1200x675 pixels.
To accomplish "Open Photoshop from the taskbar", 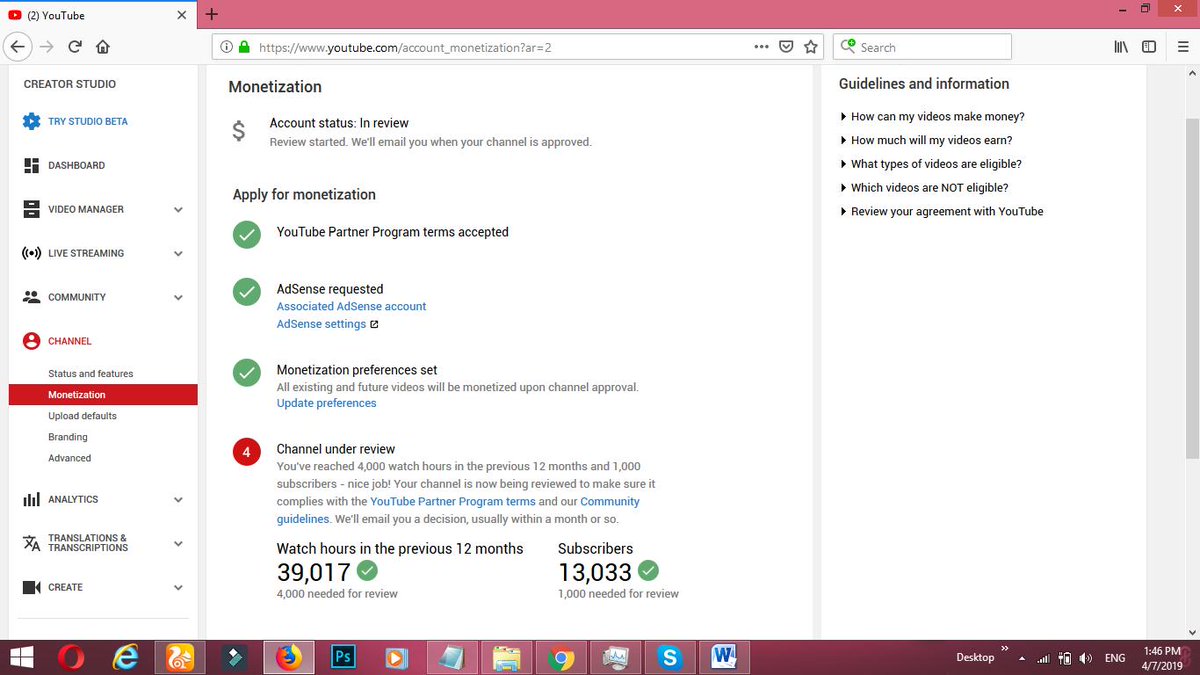I will pyautogui.click(x=343, y=657).
